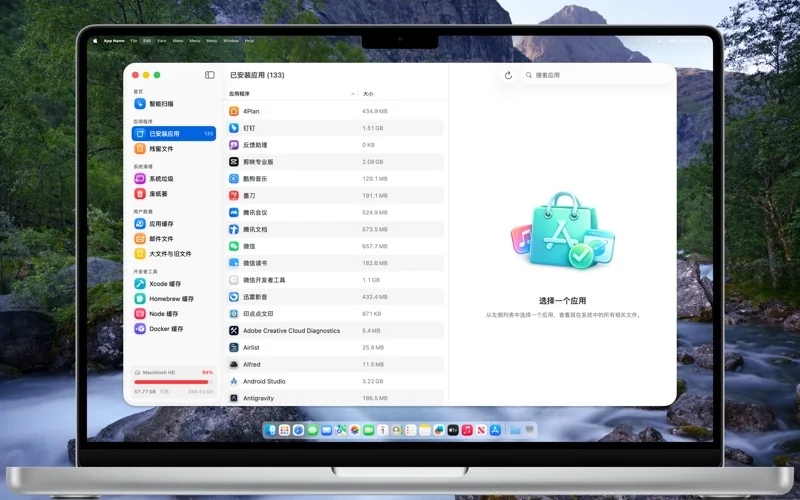Select the 反馈助理 app icon
Screen dimensions: 800x500
234,145
